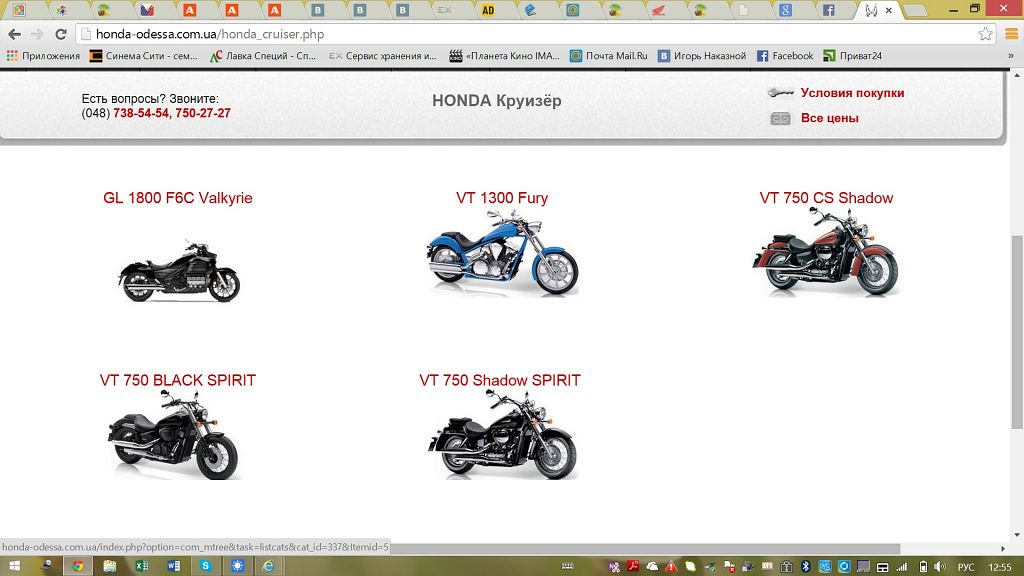1024x576 pixels.
Task: Open the Приват24 bookmark
Action: click(x=853, y=56)
